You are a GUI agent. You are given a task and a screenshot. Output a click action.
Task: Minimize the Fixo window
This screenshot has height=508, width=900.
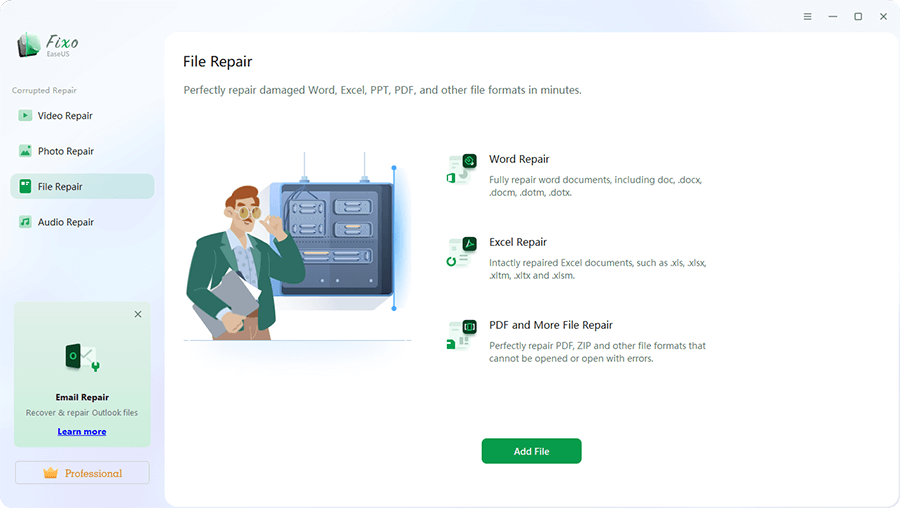833,17
